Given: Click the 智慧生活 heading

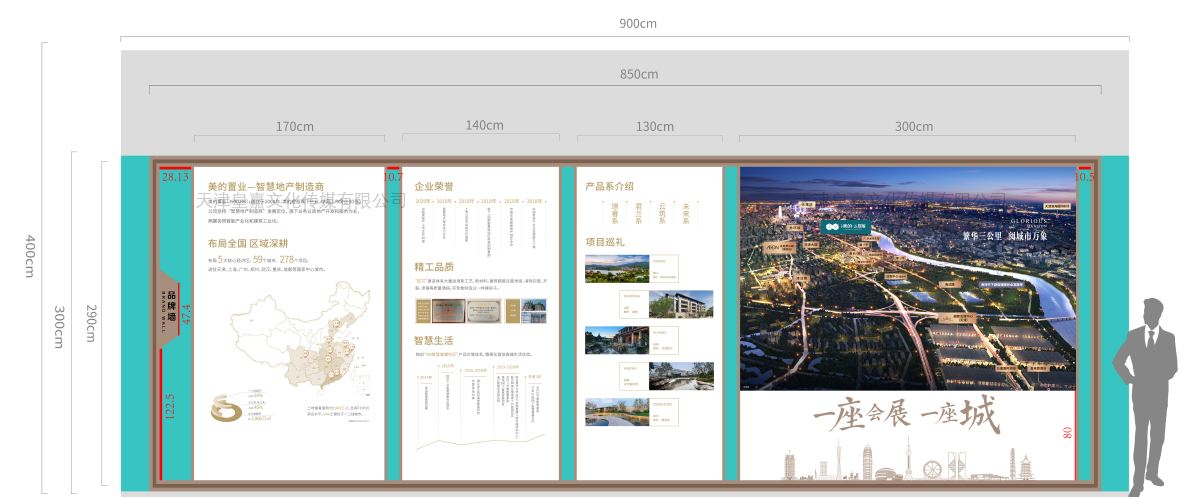Looking at the screenshot, I should click(x=434, y=340).
